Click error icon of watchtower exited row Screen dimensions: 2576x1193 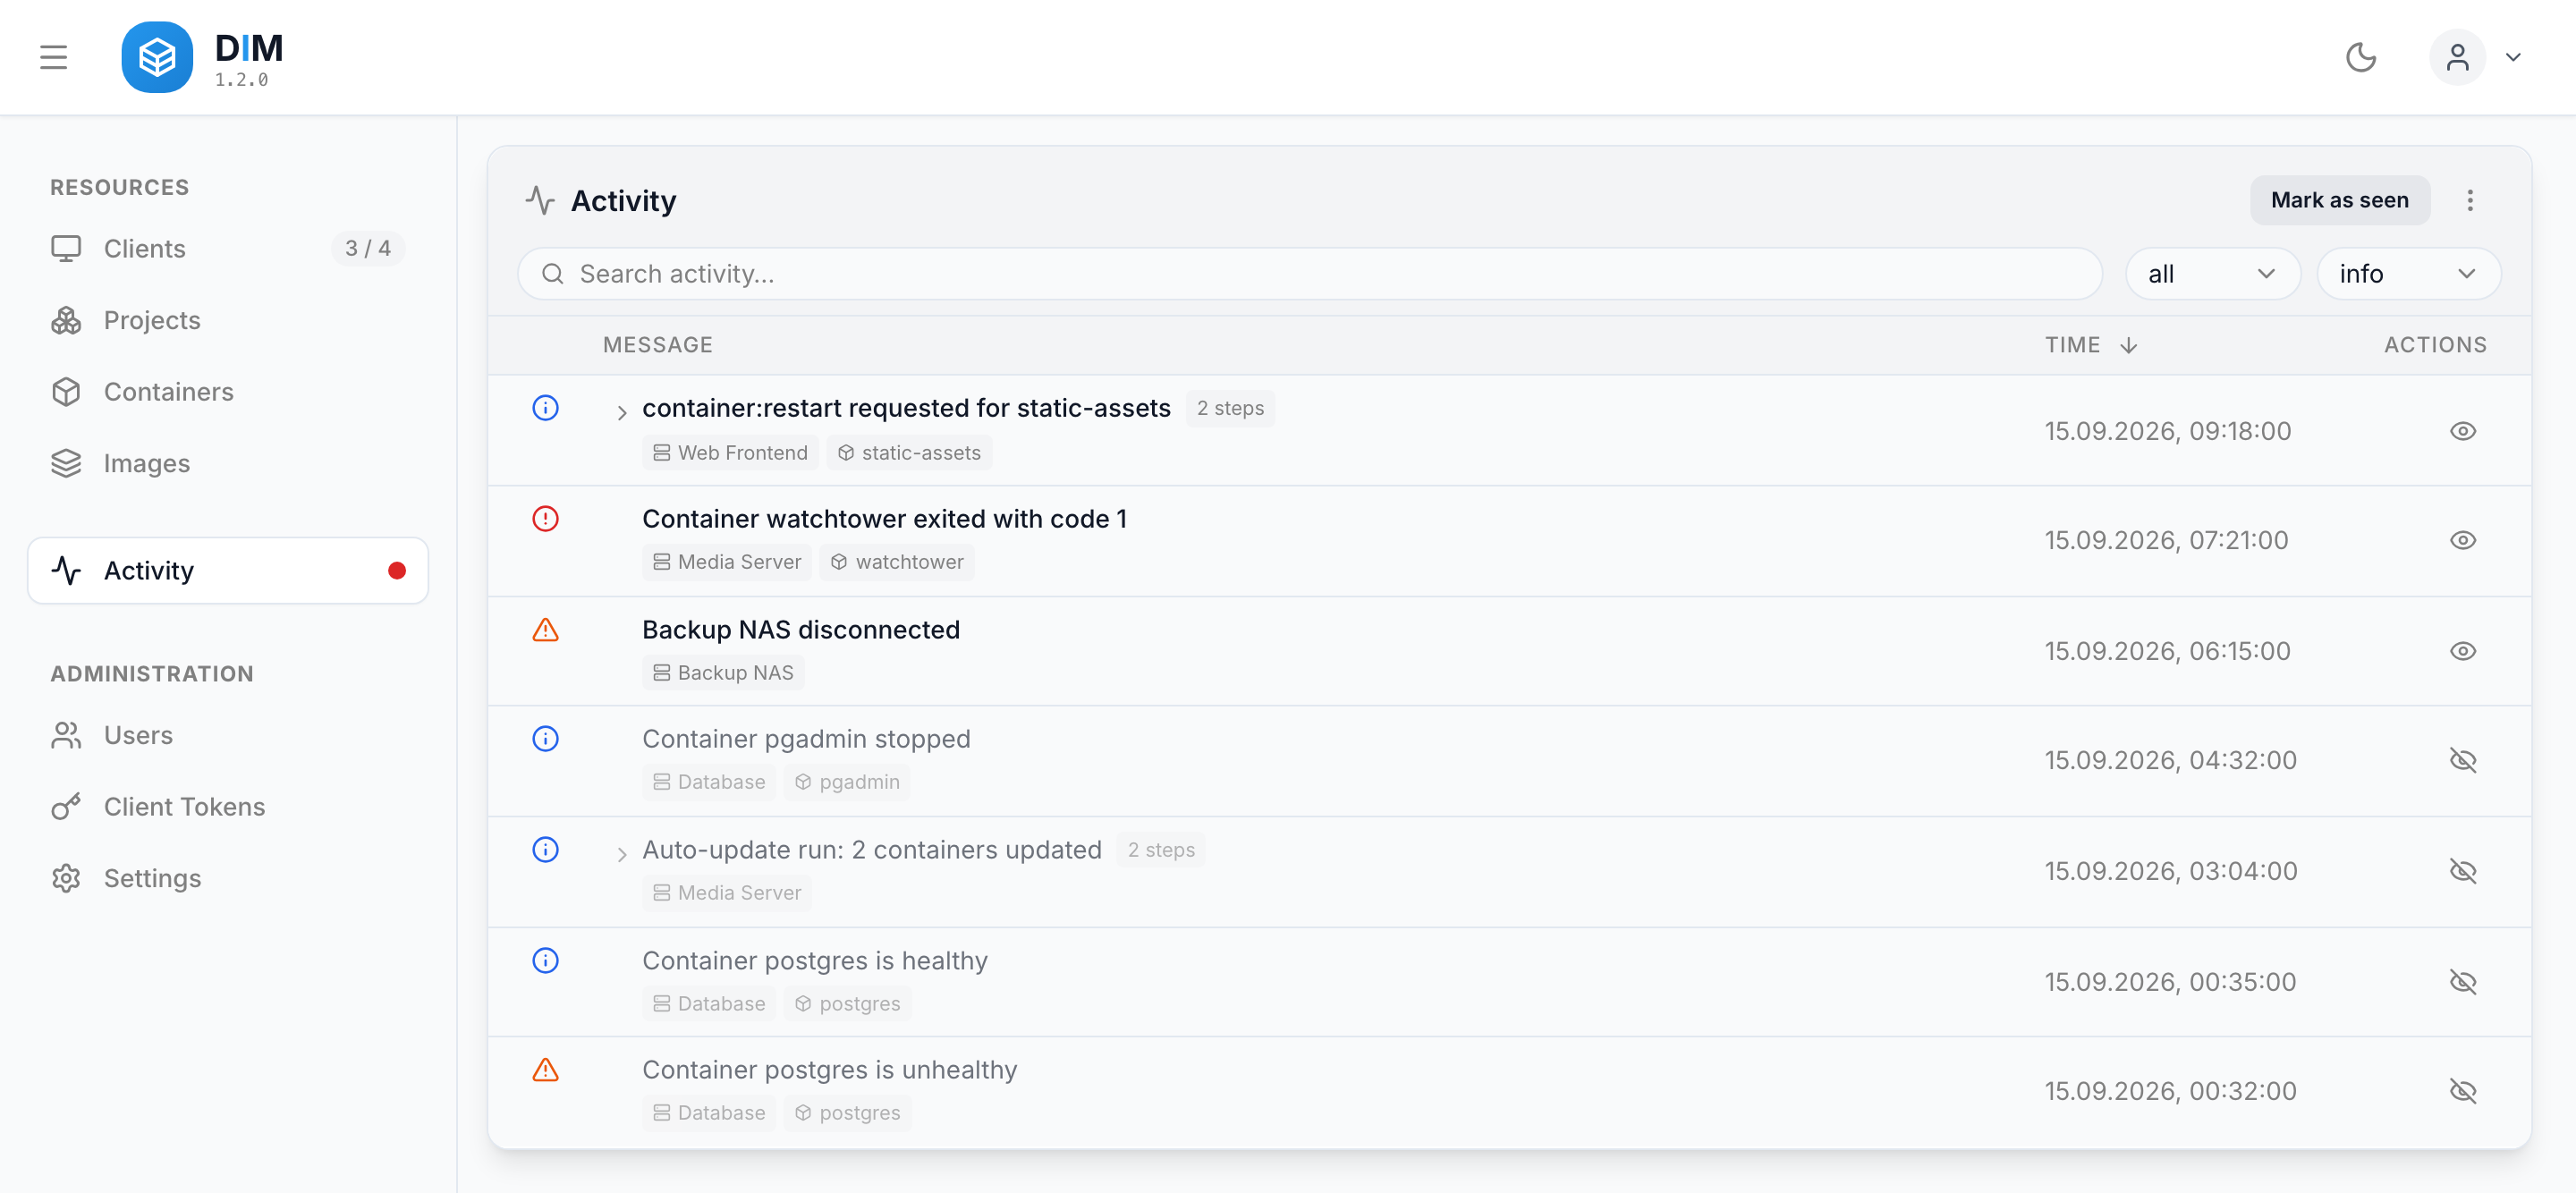tap(545, 519)
